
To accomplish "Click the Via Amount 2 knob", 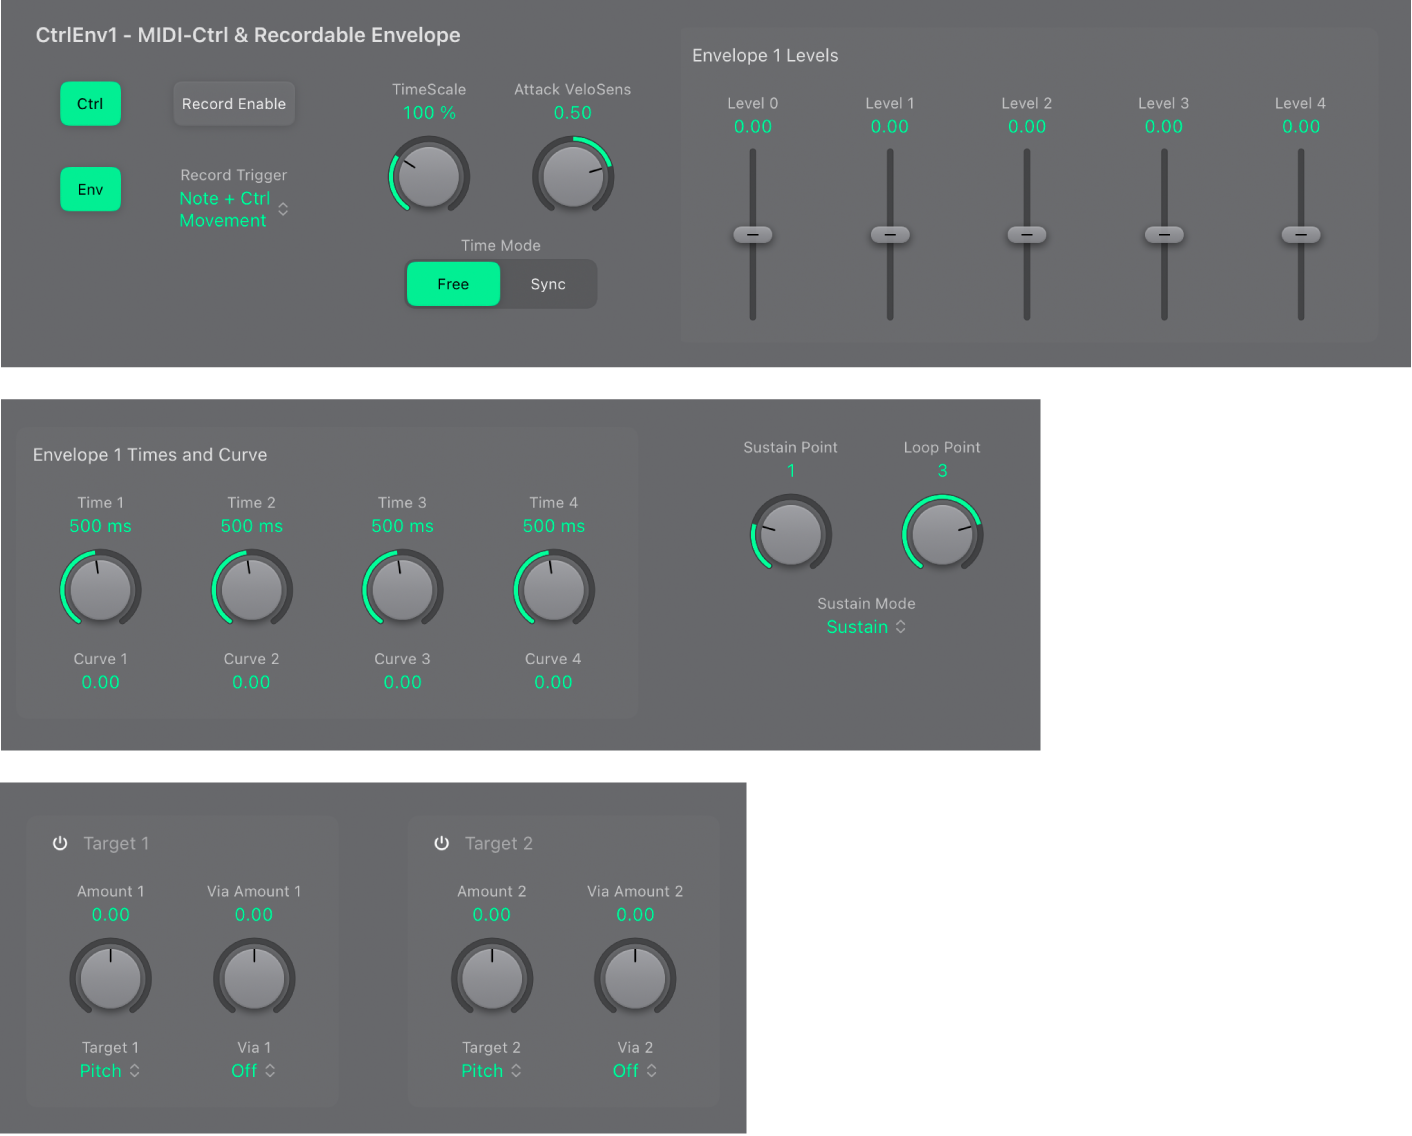I will (635, 978).
